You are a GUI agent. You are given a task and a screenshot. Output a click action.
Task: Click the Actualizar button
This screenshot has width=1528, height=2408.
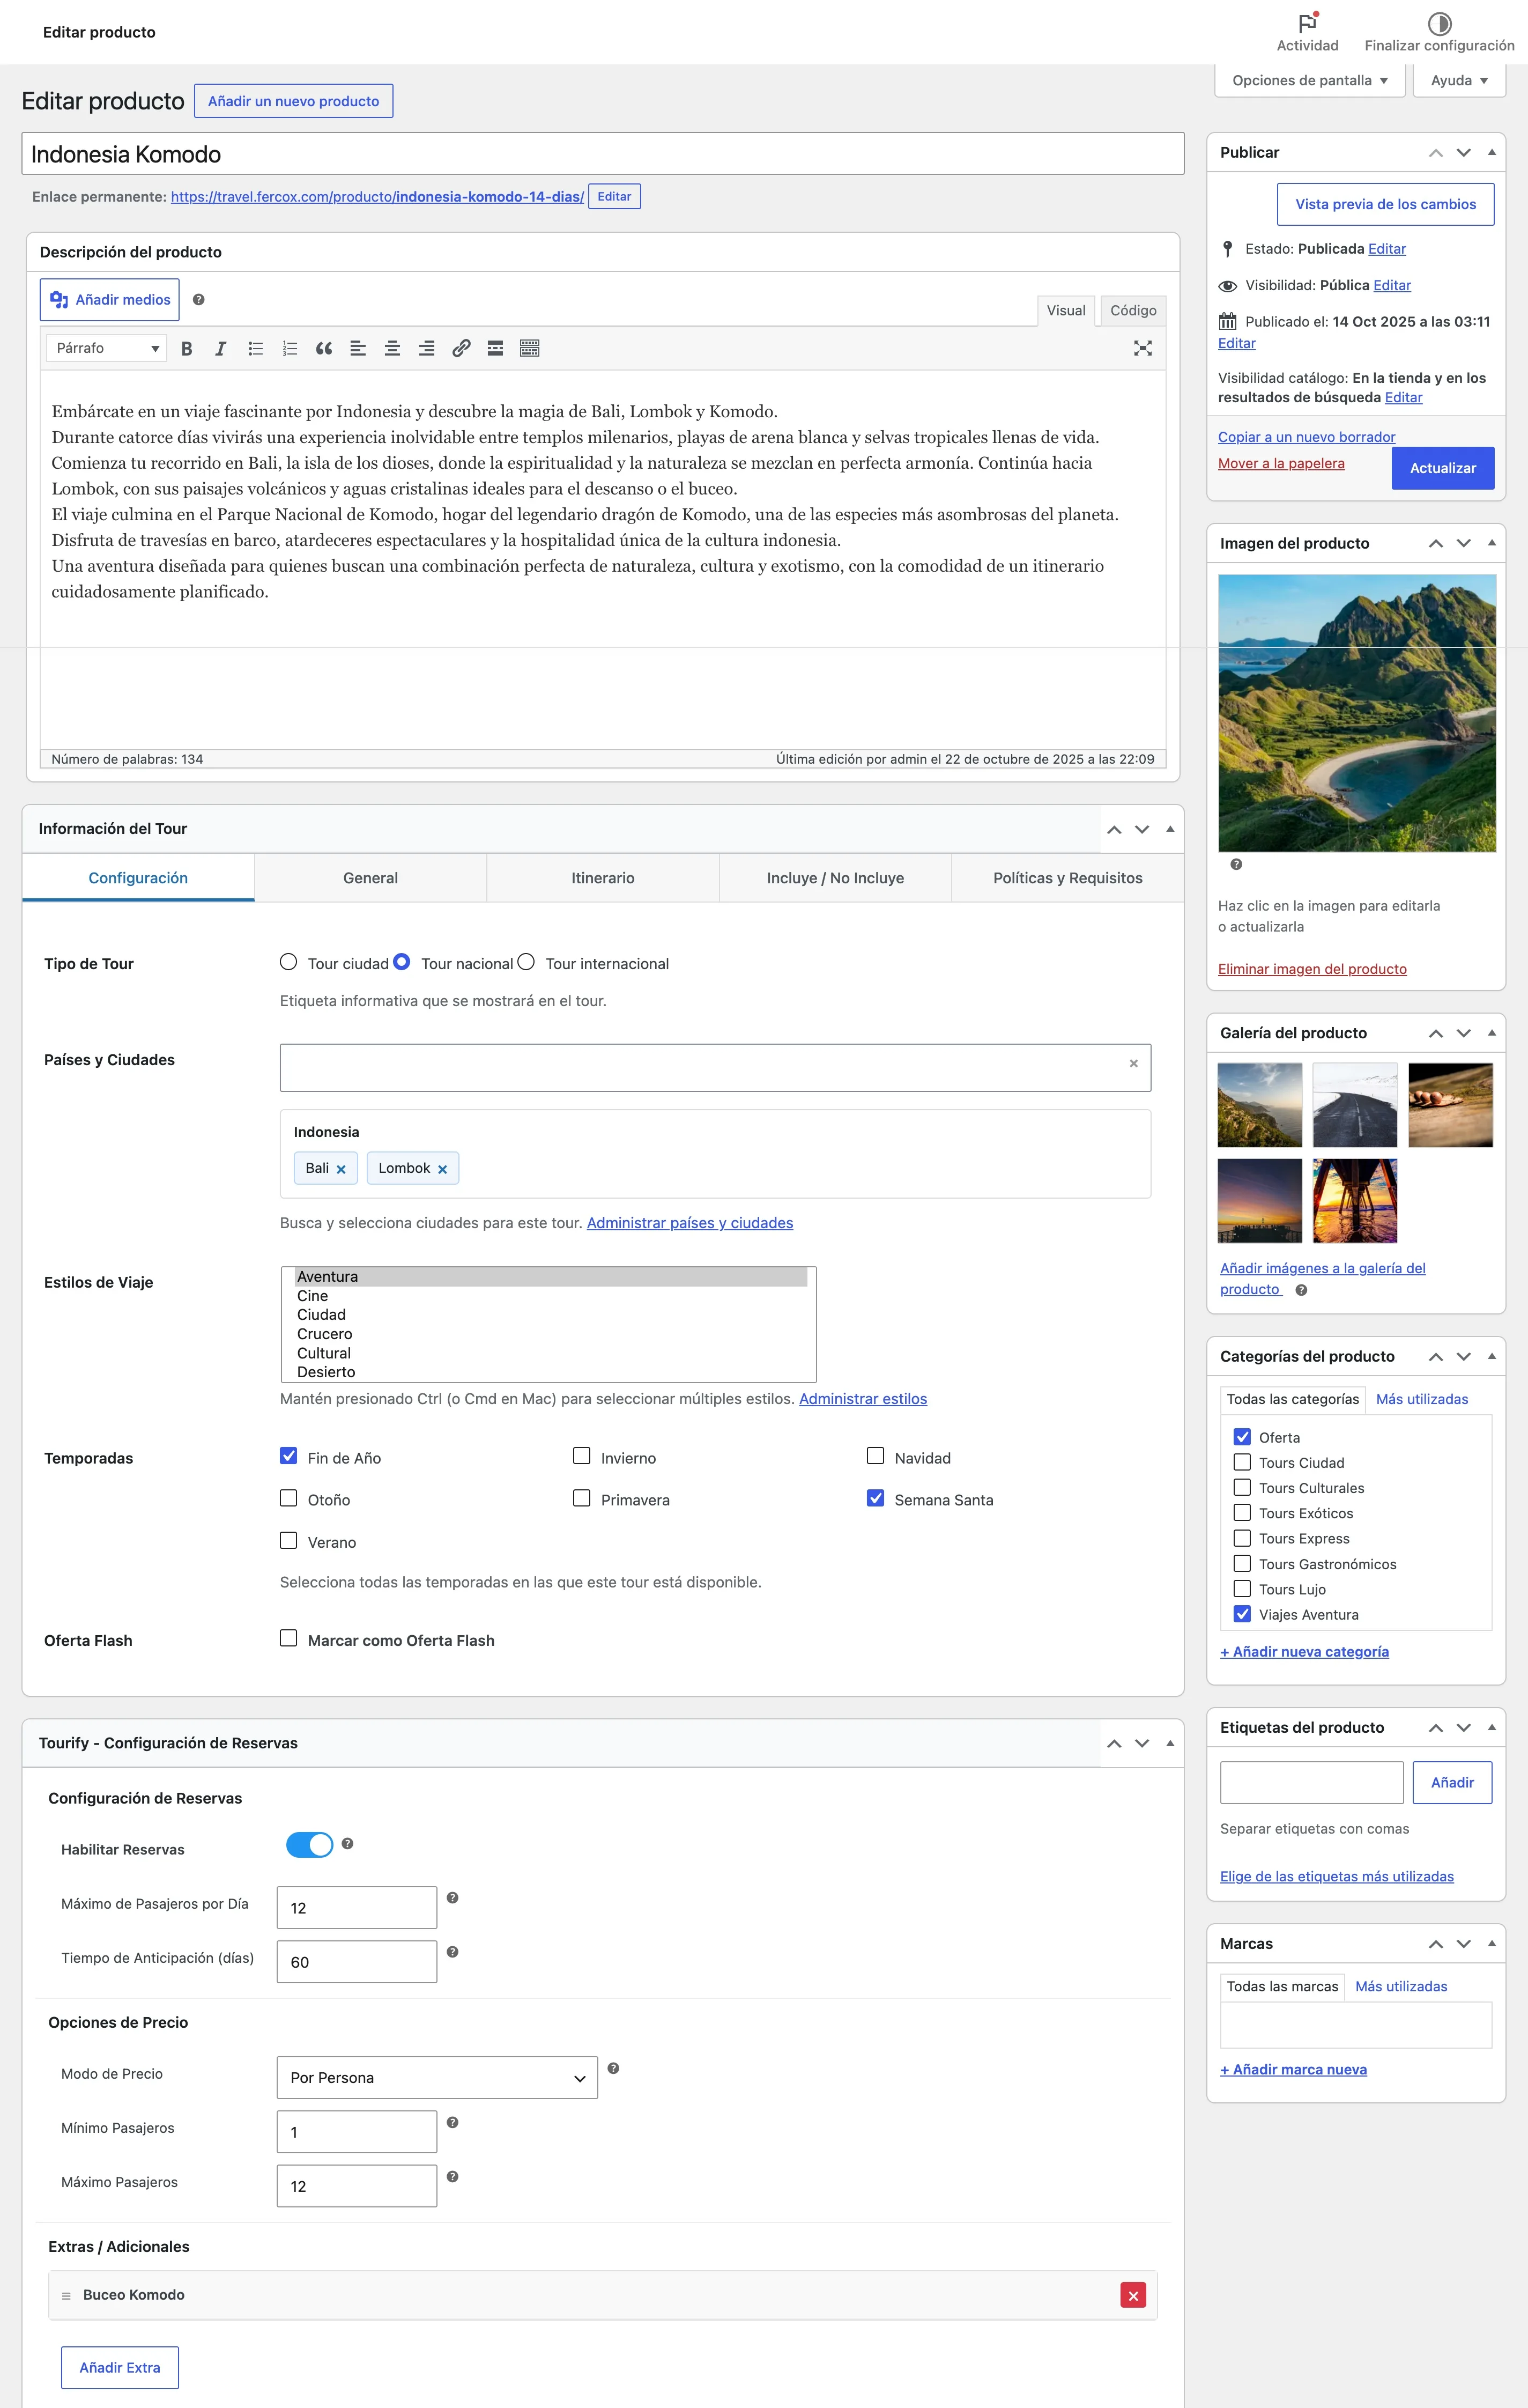1442,468
